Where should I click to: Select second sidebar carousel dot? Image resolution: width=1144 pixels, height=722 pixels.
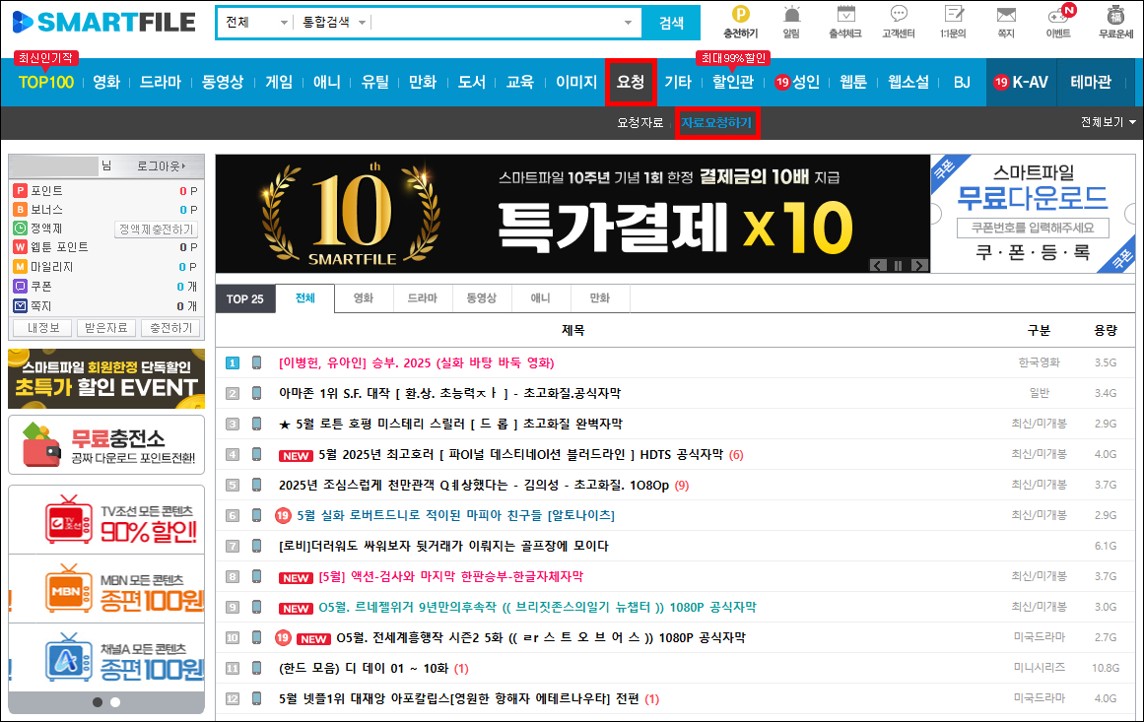115,702
